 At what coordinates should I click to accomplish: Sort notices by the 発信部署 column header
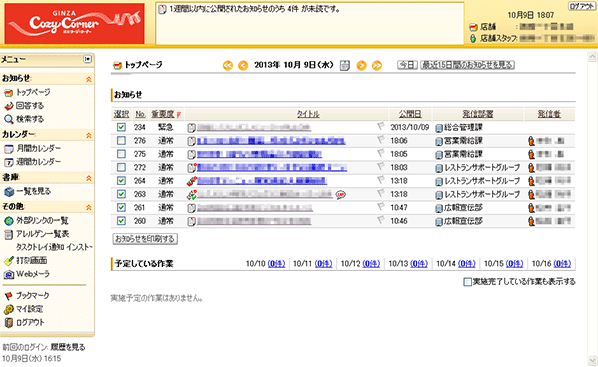pyautogui.click(x=478, y=114)
